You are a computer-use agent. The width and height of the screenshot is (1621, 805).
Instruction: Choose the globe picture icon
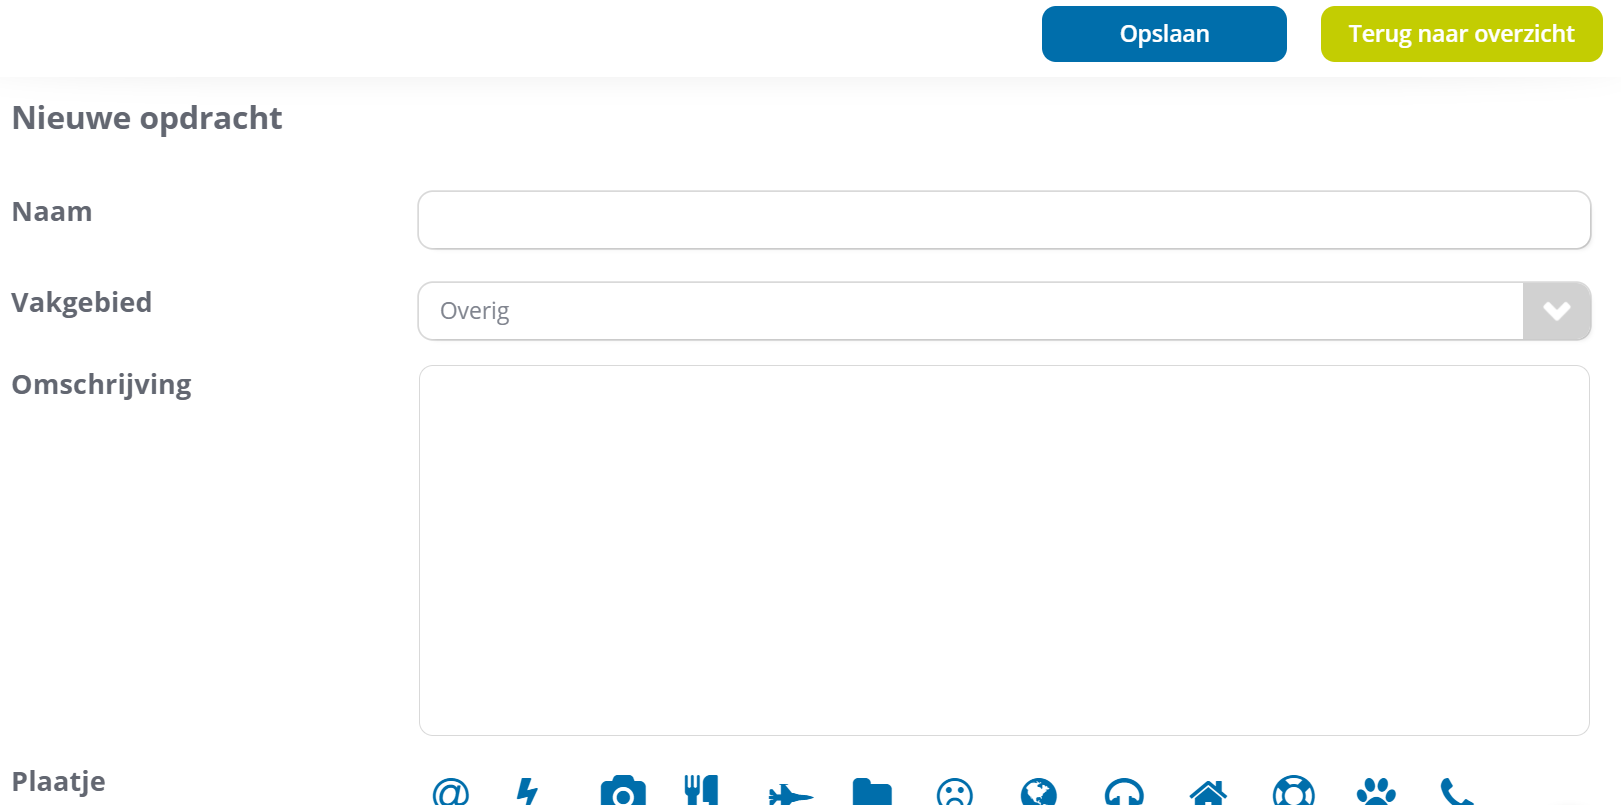pos(1039,792)
